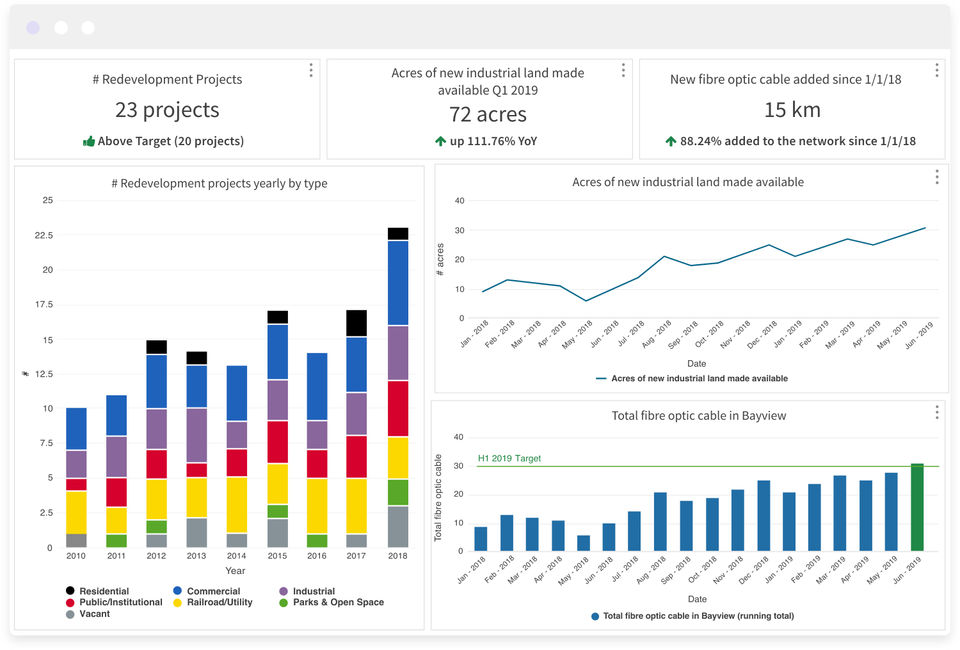Image resolution: width=960 pixels, height=650 pixels.
Task: Click the '# Redevelopment Projects' card title
Action: pyautogui.click(x=167, y=80)
